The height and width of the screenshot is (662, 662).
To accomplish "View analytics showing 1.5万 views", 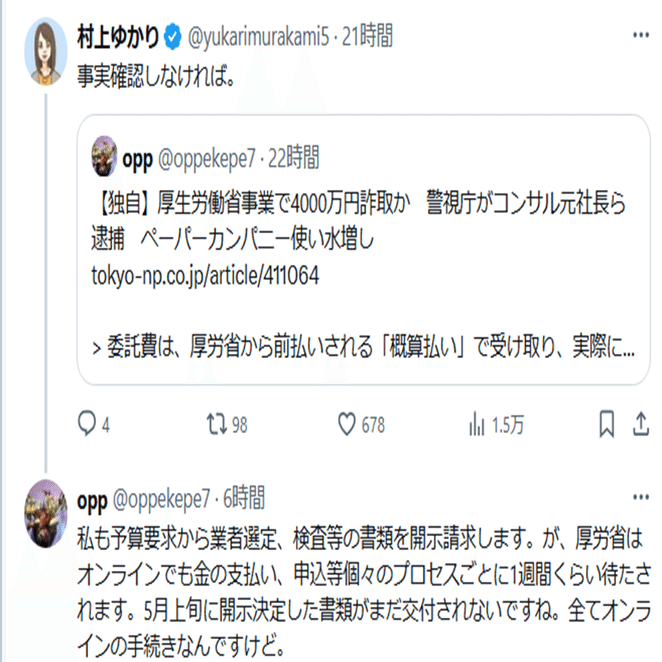I will [477, 425].
